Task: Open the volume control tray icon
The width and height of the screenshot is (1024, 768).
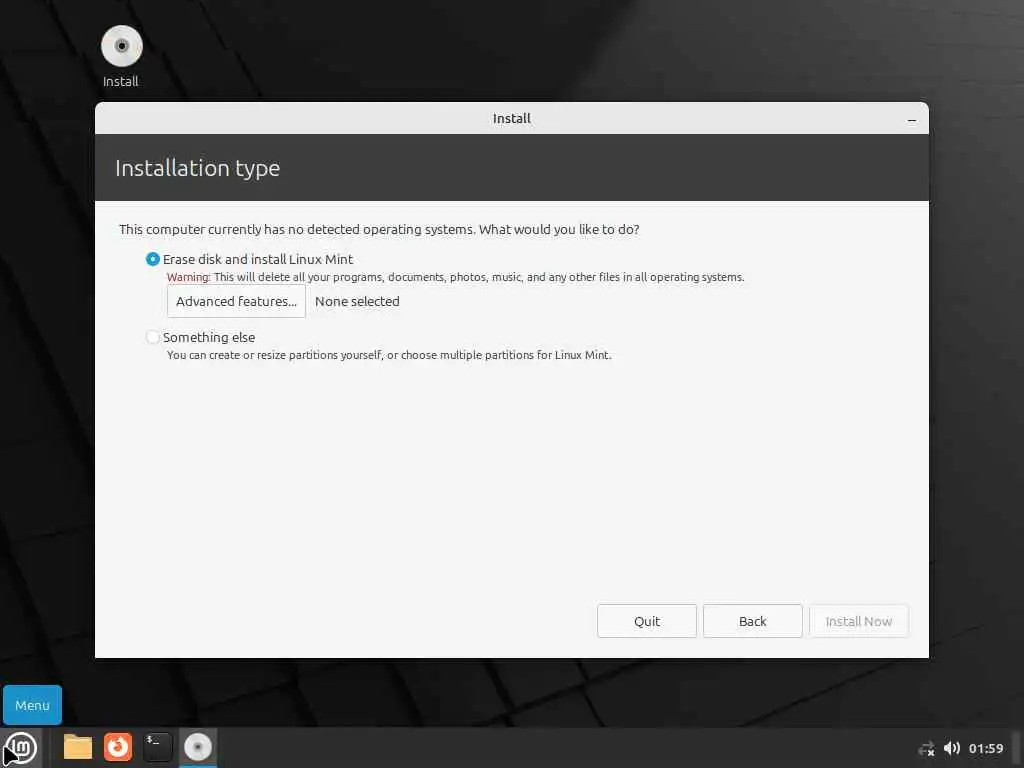Action: coord(952,748)
